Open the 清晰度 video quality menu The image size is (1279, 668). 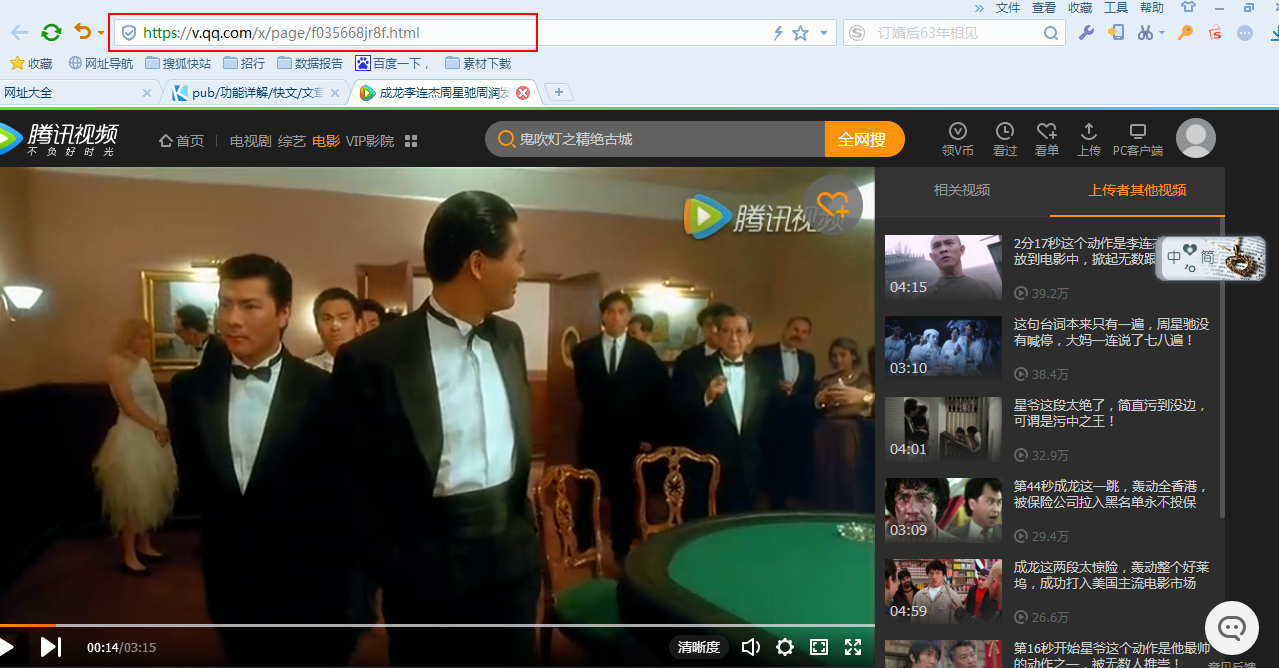[x=698, y=647]
